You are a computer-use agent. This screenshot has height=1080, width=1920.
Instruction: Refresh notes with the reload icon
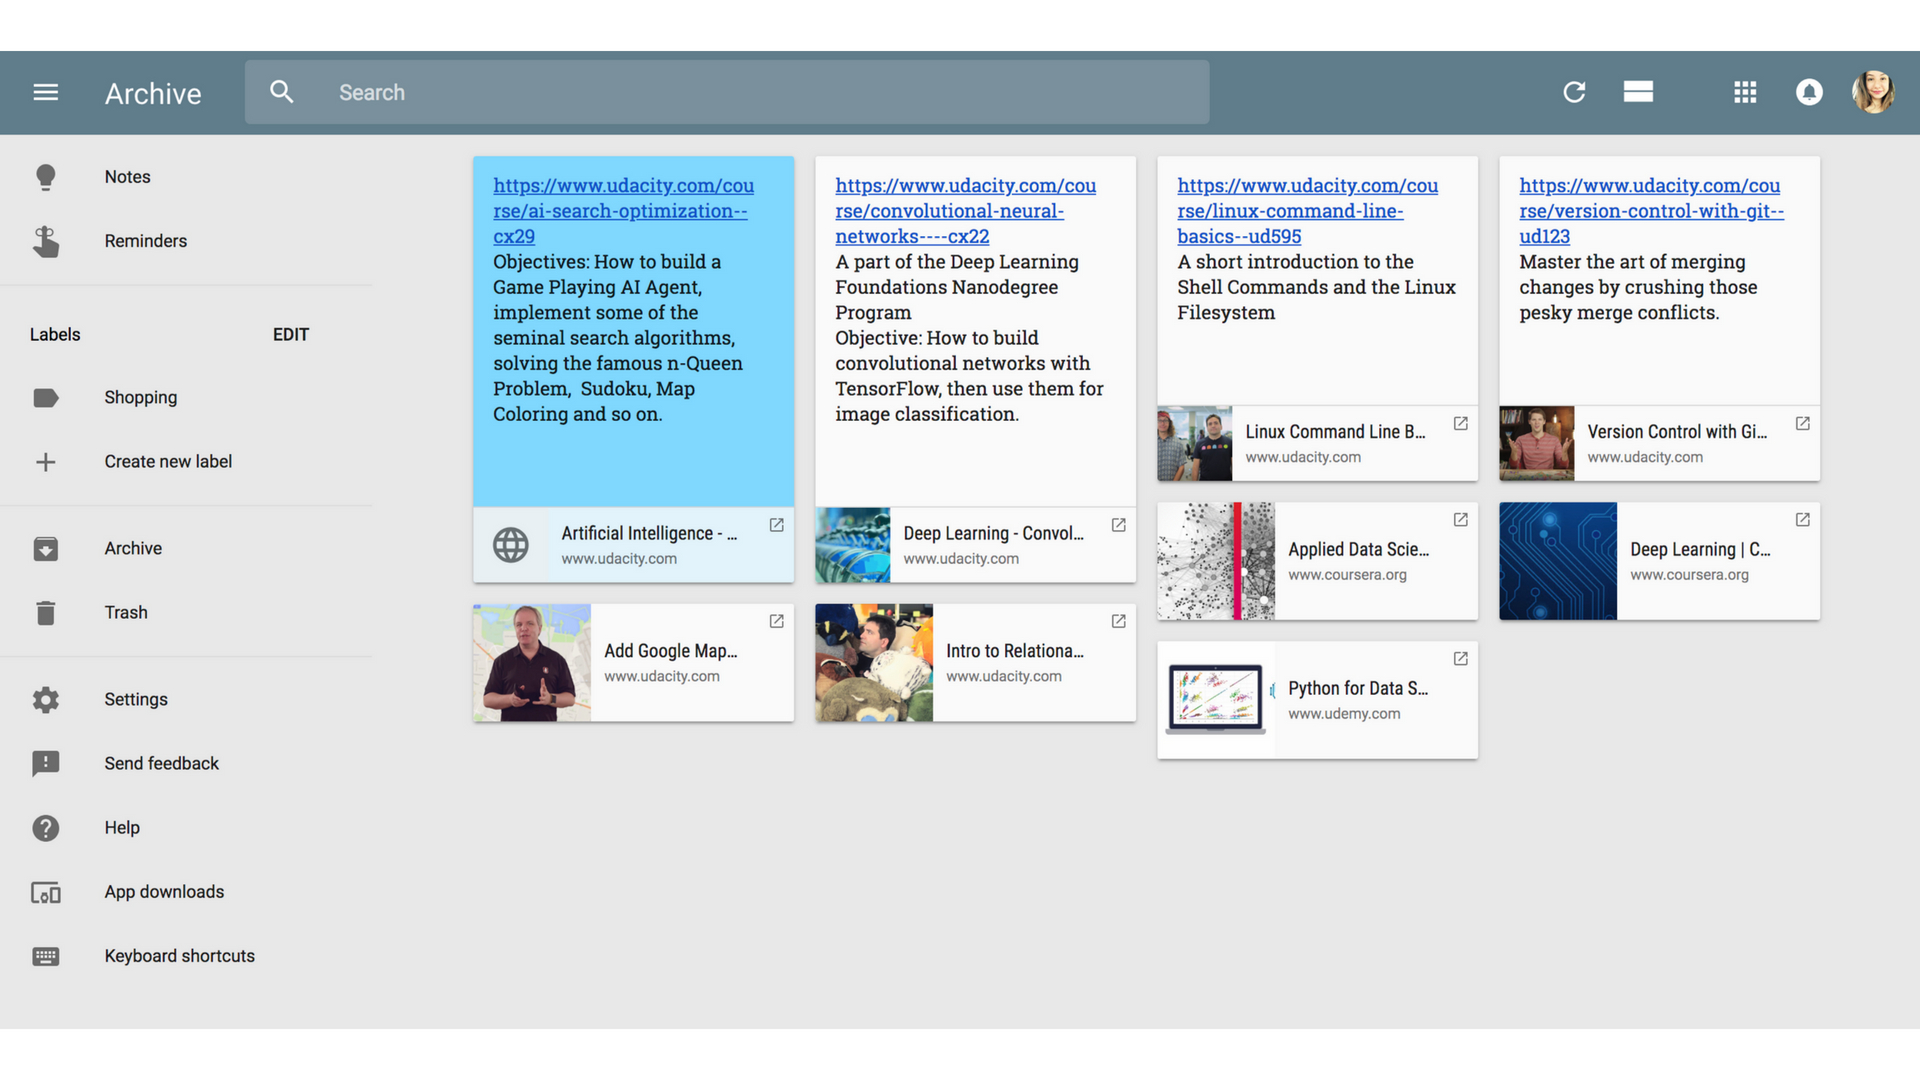pos(1574,92)
